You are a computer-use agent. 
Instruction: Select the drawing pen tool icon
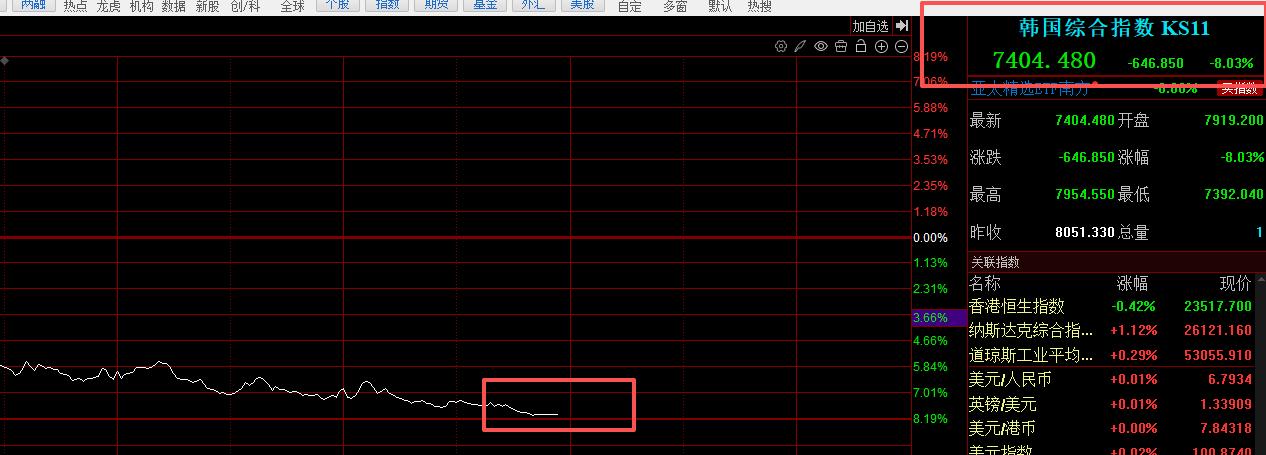(800, 46)
